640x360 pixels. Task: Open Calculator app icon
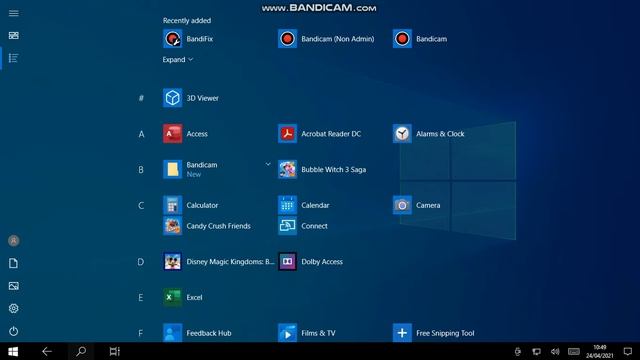click(x=173, y=205)
